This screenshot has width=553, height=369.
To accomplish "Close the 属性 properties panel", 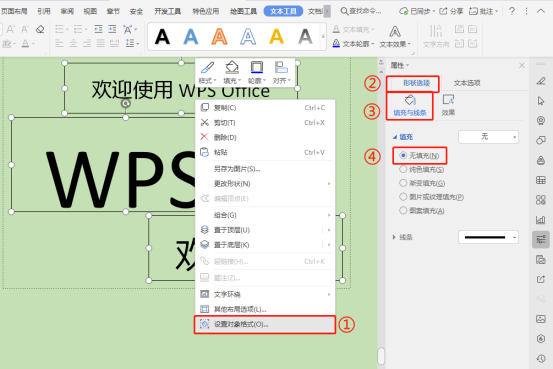I will coord(522,65).
